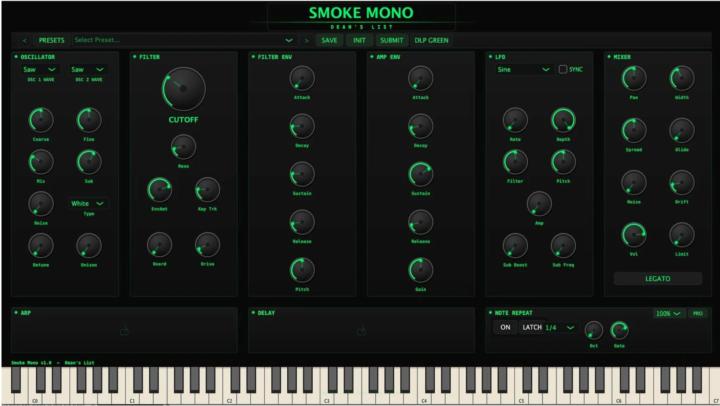Expand the Select Preset dropdown

pos(289,40)
